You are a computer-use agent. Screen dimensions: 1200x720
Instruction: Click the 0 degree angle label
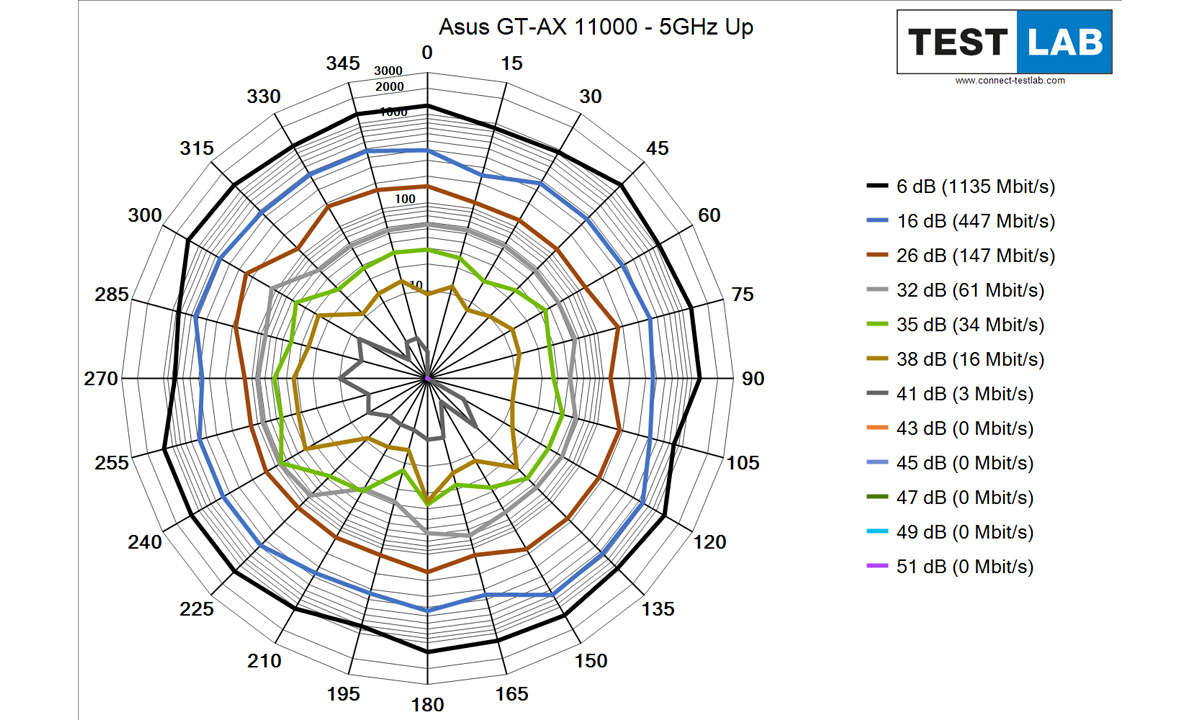[428, 53]
